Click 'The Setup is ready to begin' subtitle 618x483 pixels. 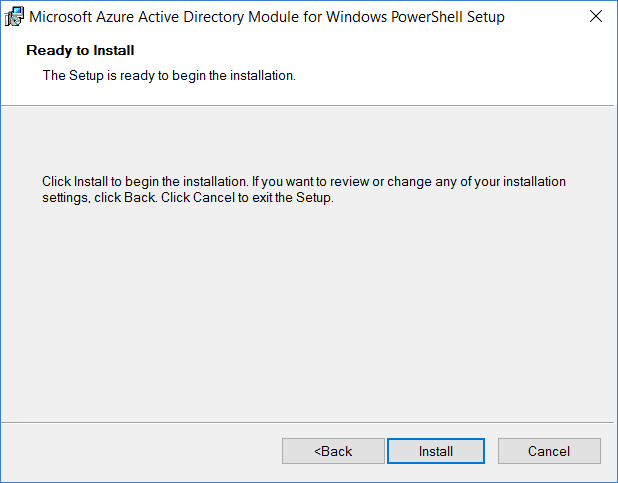click(169, 75)
